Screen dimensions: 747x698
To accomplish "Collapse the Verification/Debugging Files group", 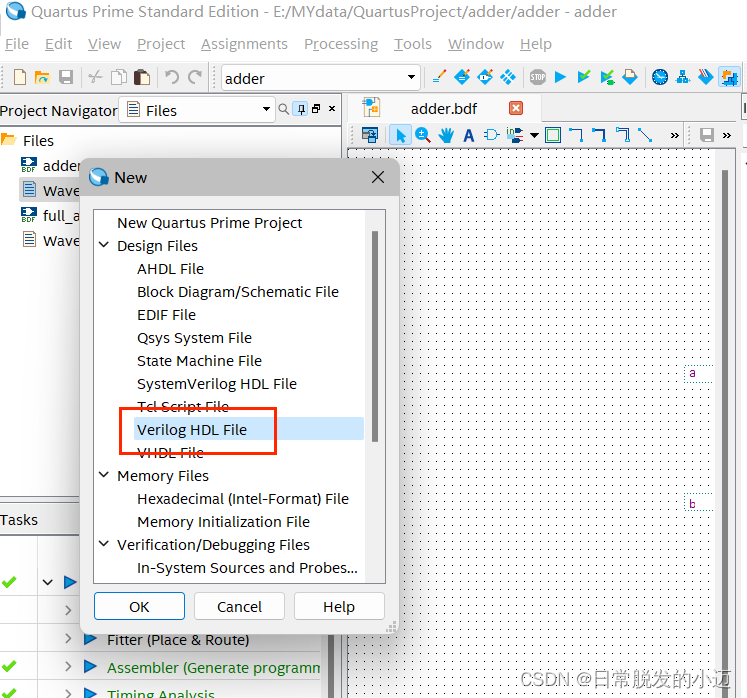I will [104, 544].
